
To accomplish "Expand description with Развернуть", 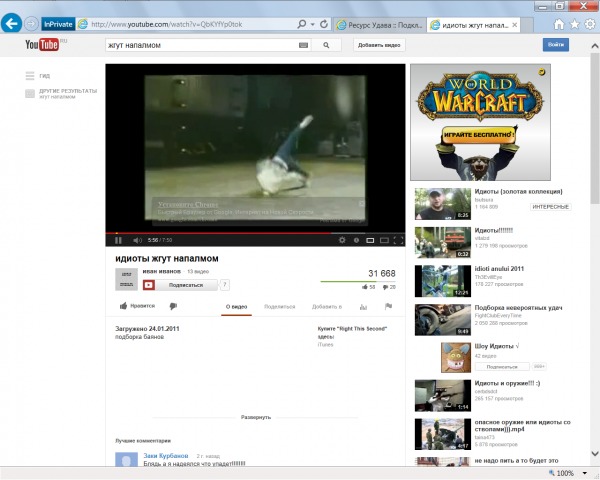I will [256, 417].
